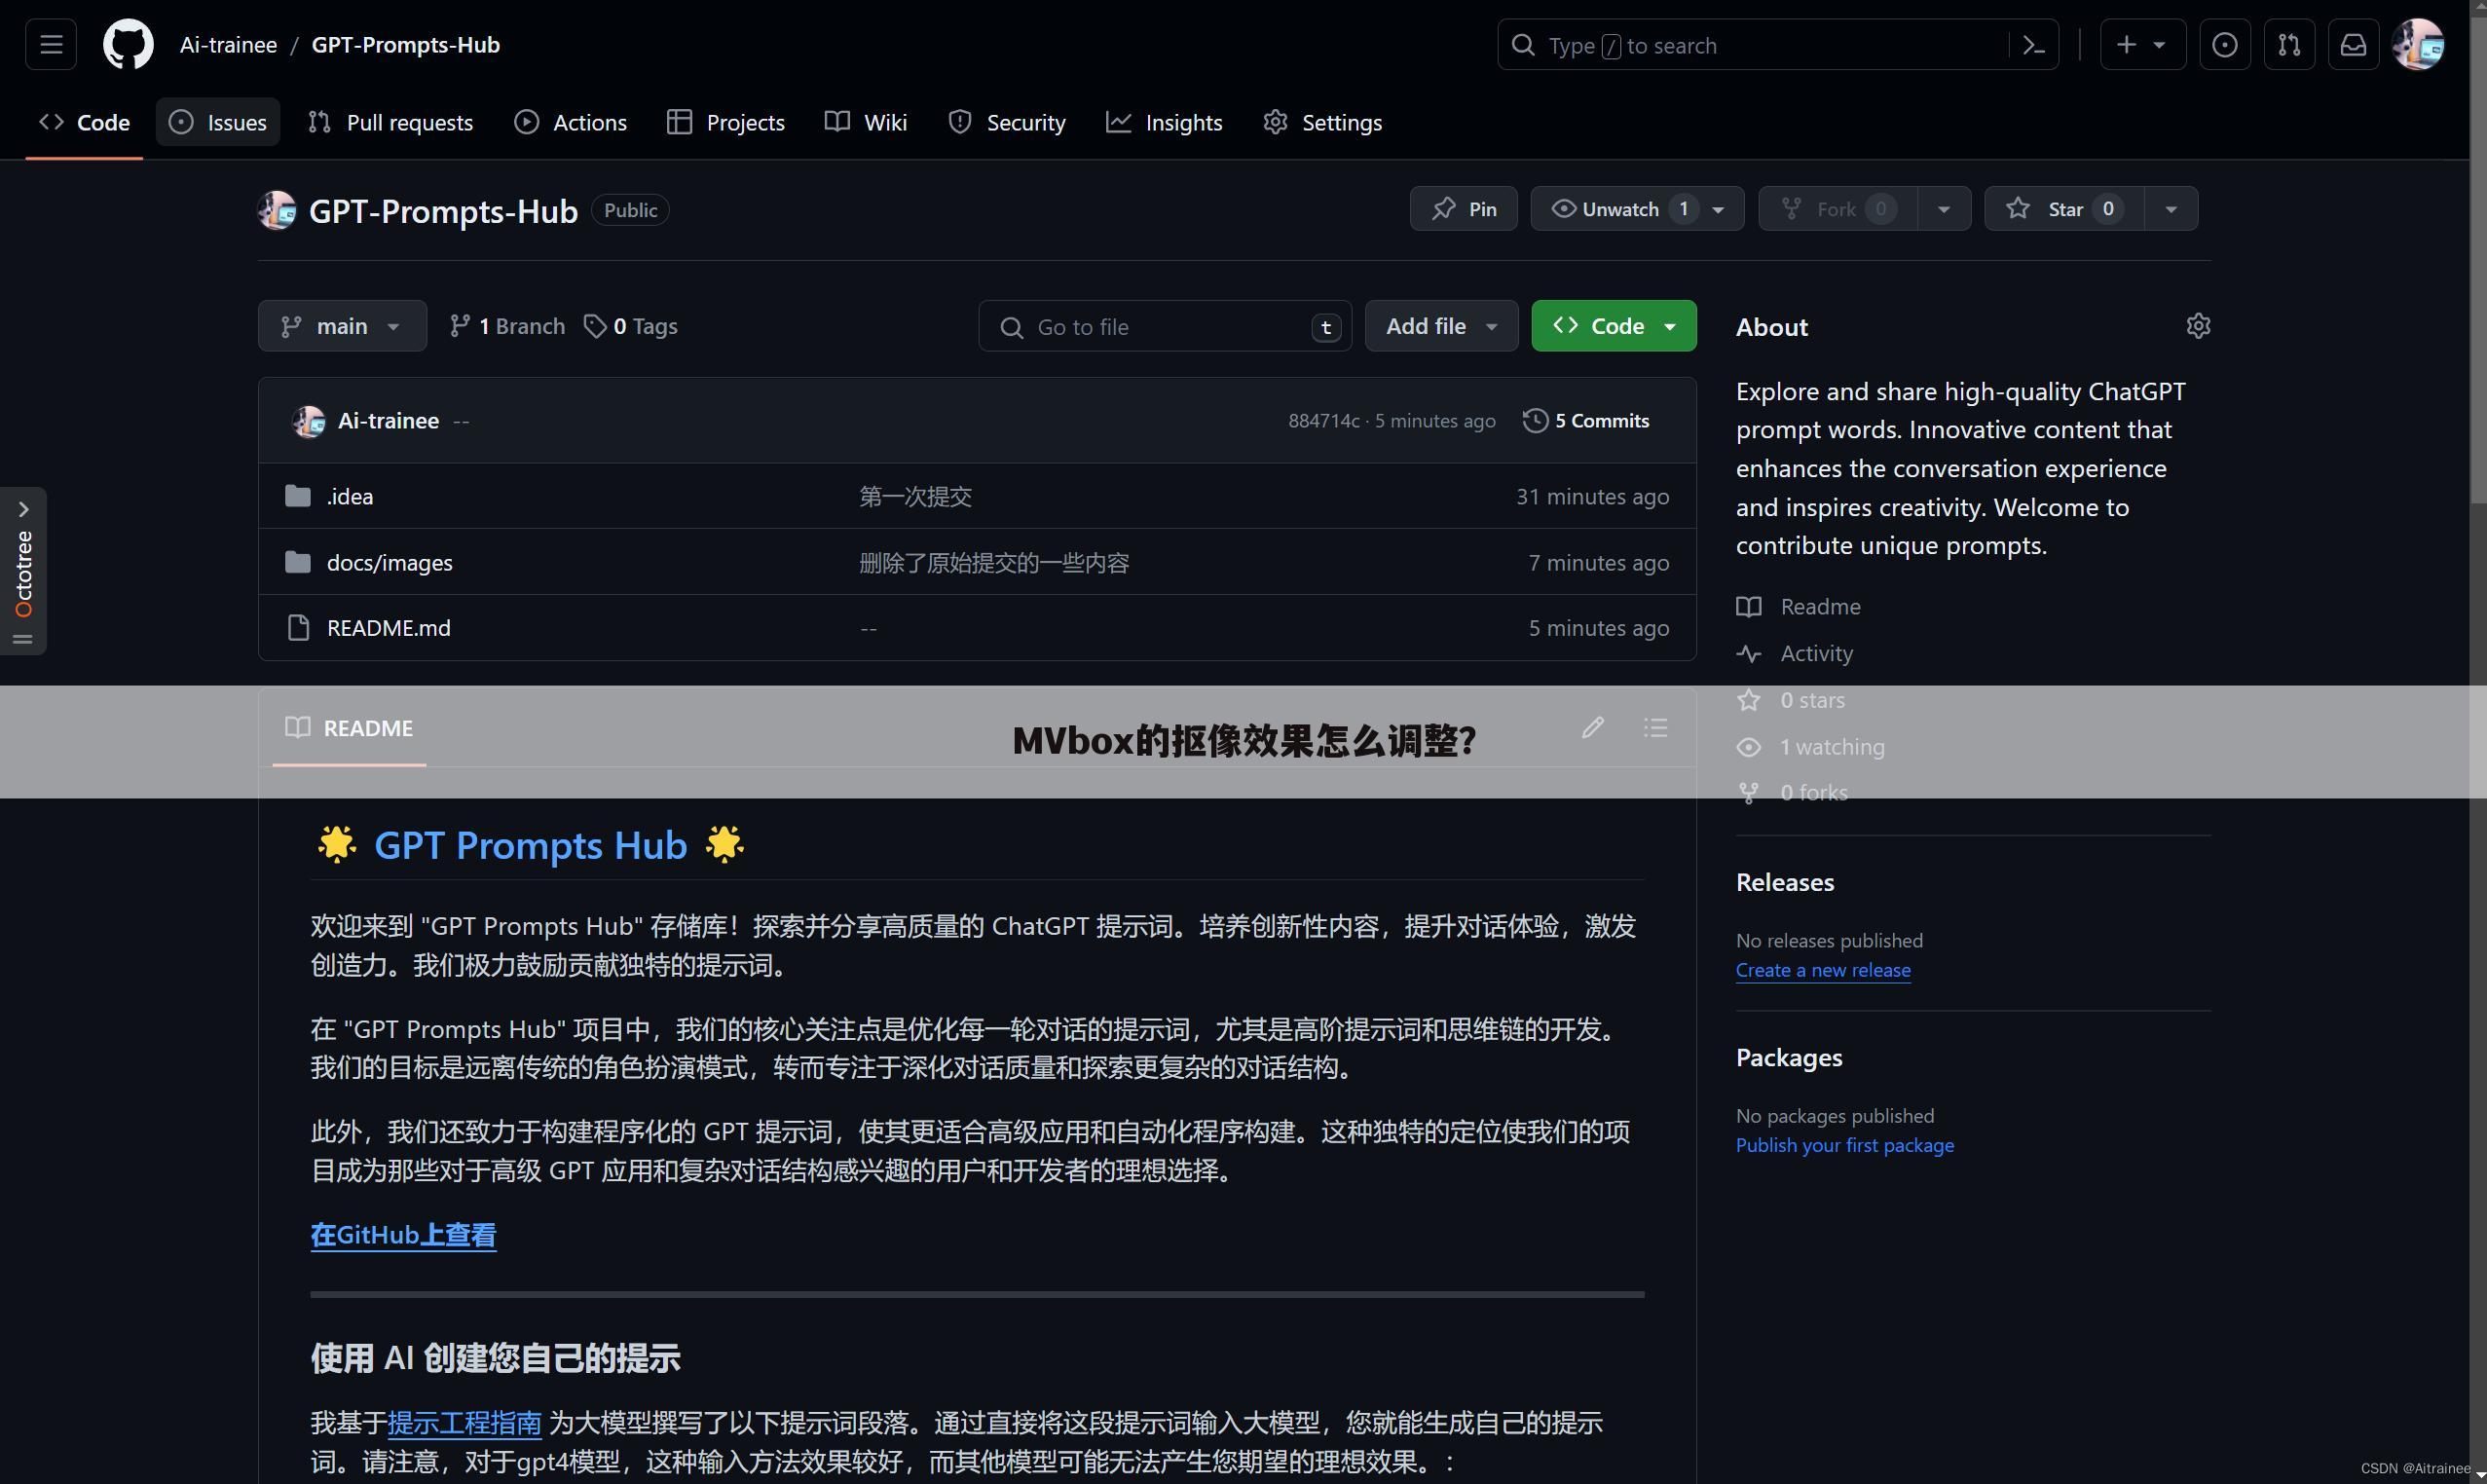Viewport: 2487px width, 1484px height.
Task: Switch to the Issues tab
Action: (218, 122)
